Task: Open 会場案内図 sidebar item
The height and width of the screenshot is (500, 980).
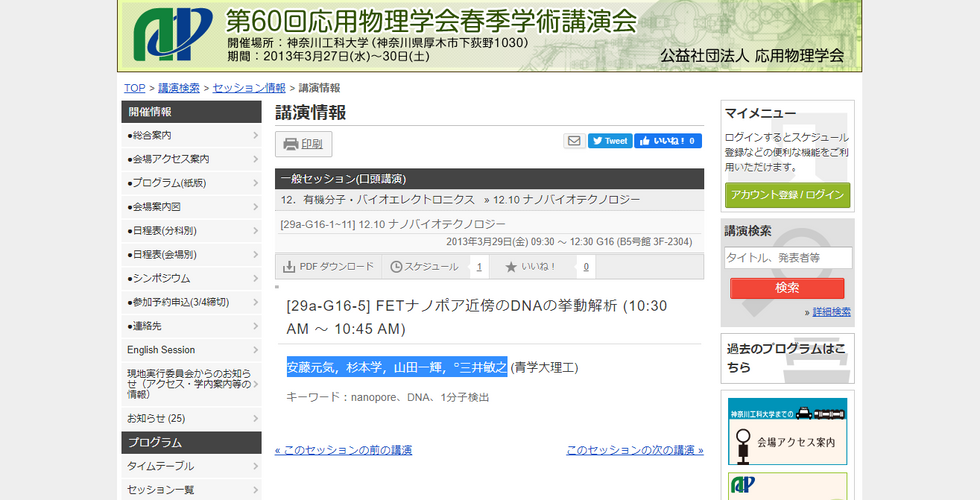Action: pyautogui.click(x=191, y=207)
